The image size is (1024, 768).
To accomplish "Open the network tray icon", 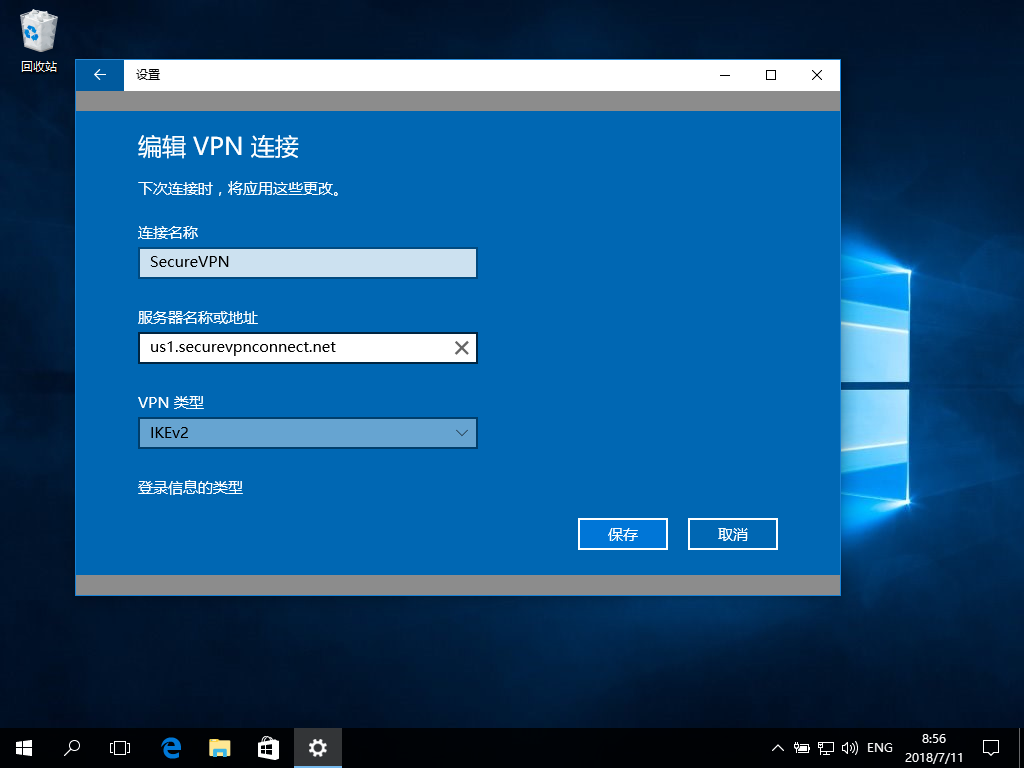I will (825, 748).
